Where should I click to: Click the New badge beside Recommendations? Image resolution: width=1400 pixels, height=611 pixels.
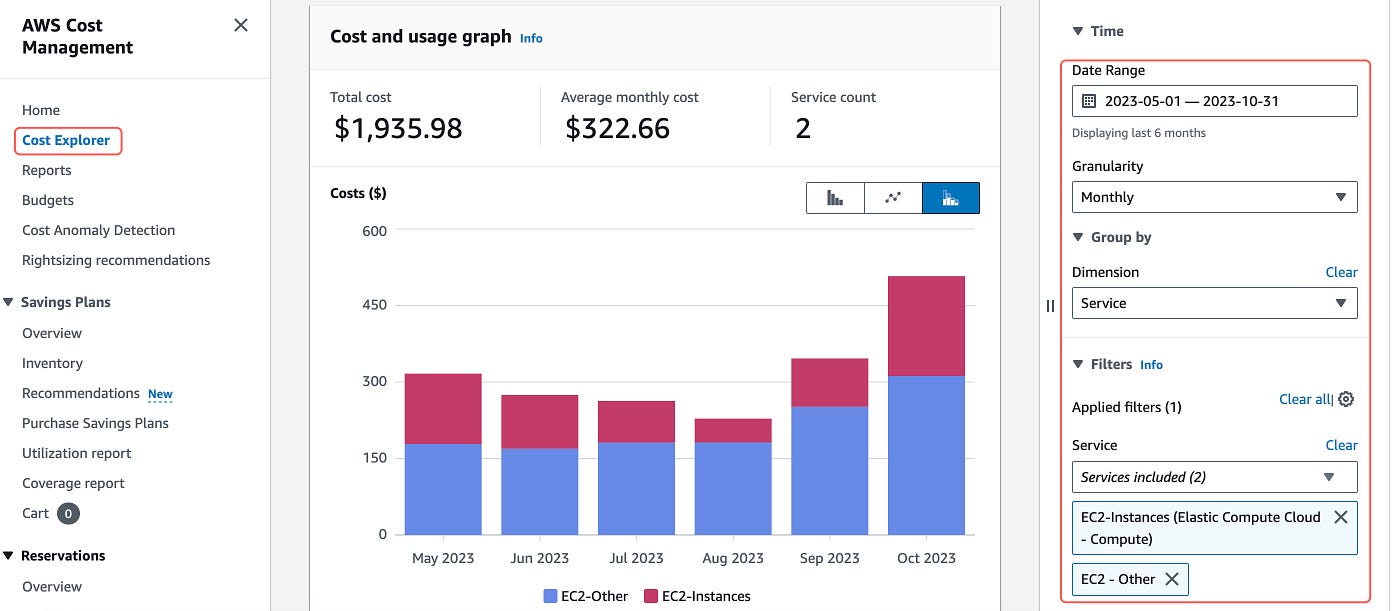(x=160, y=394)
